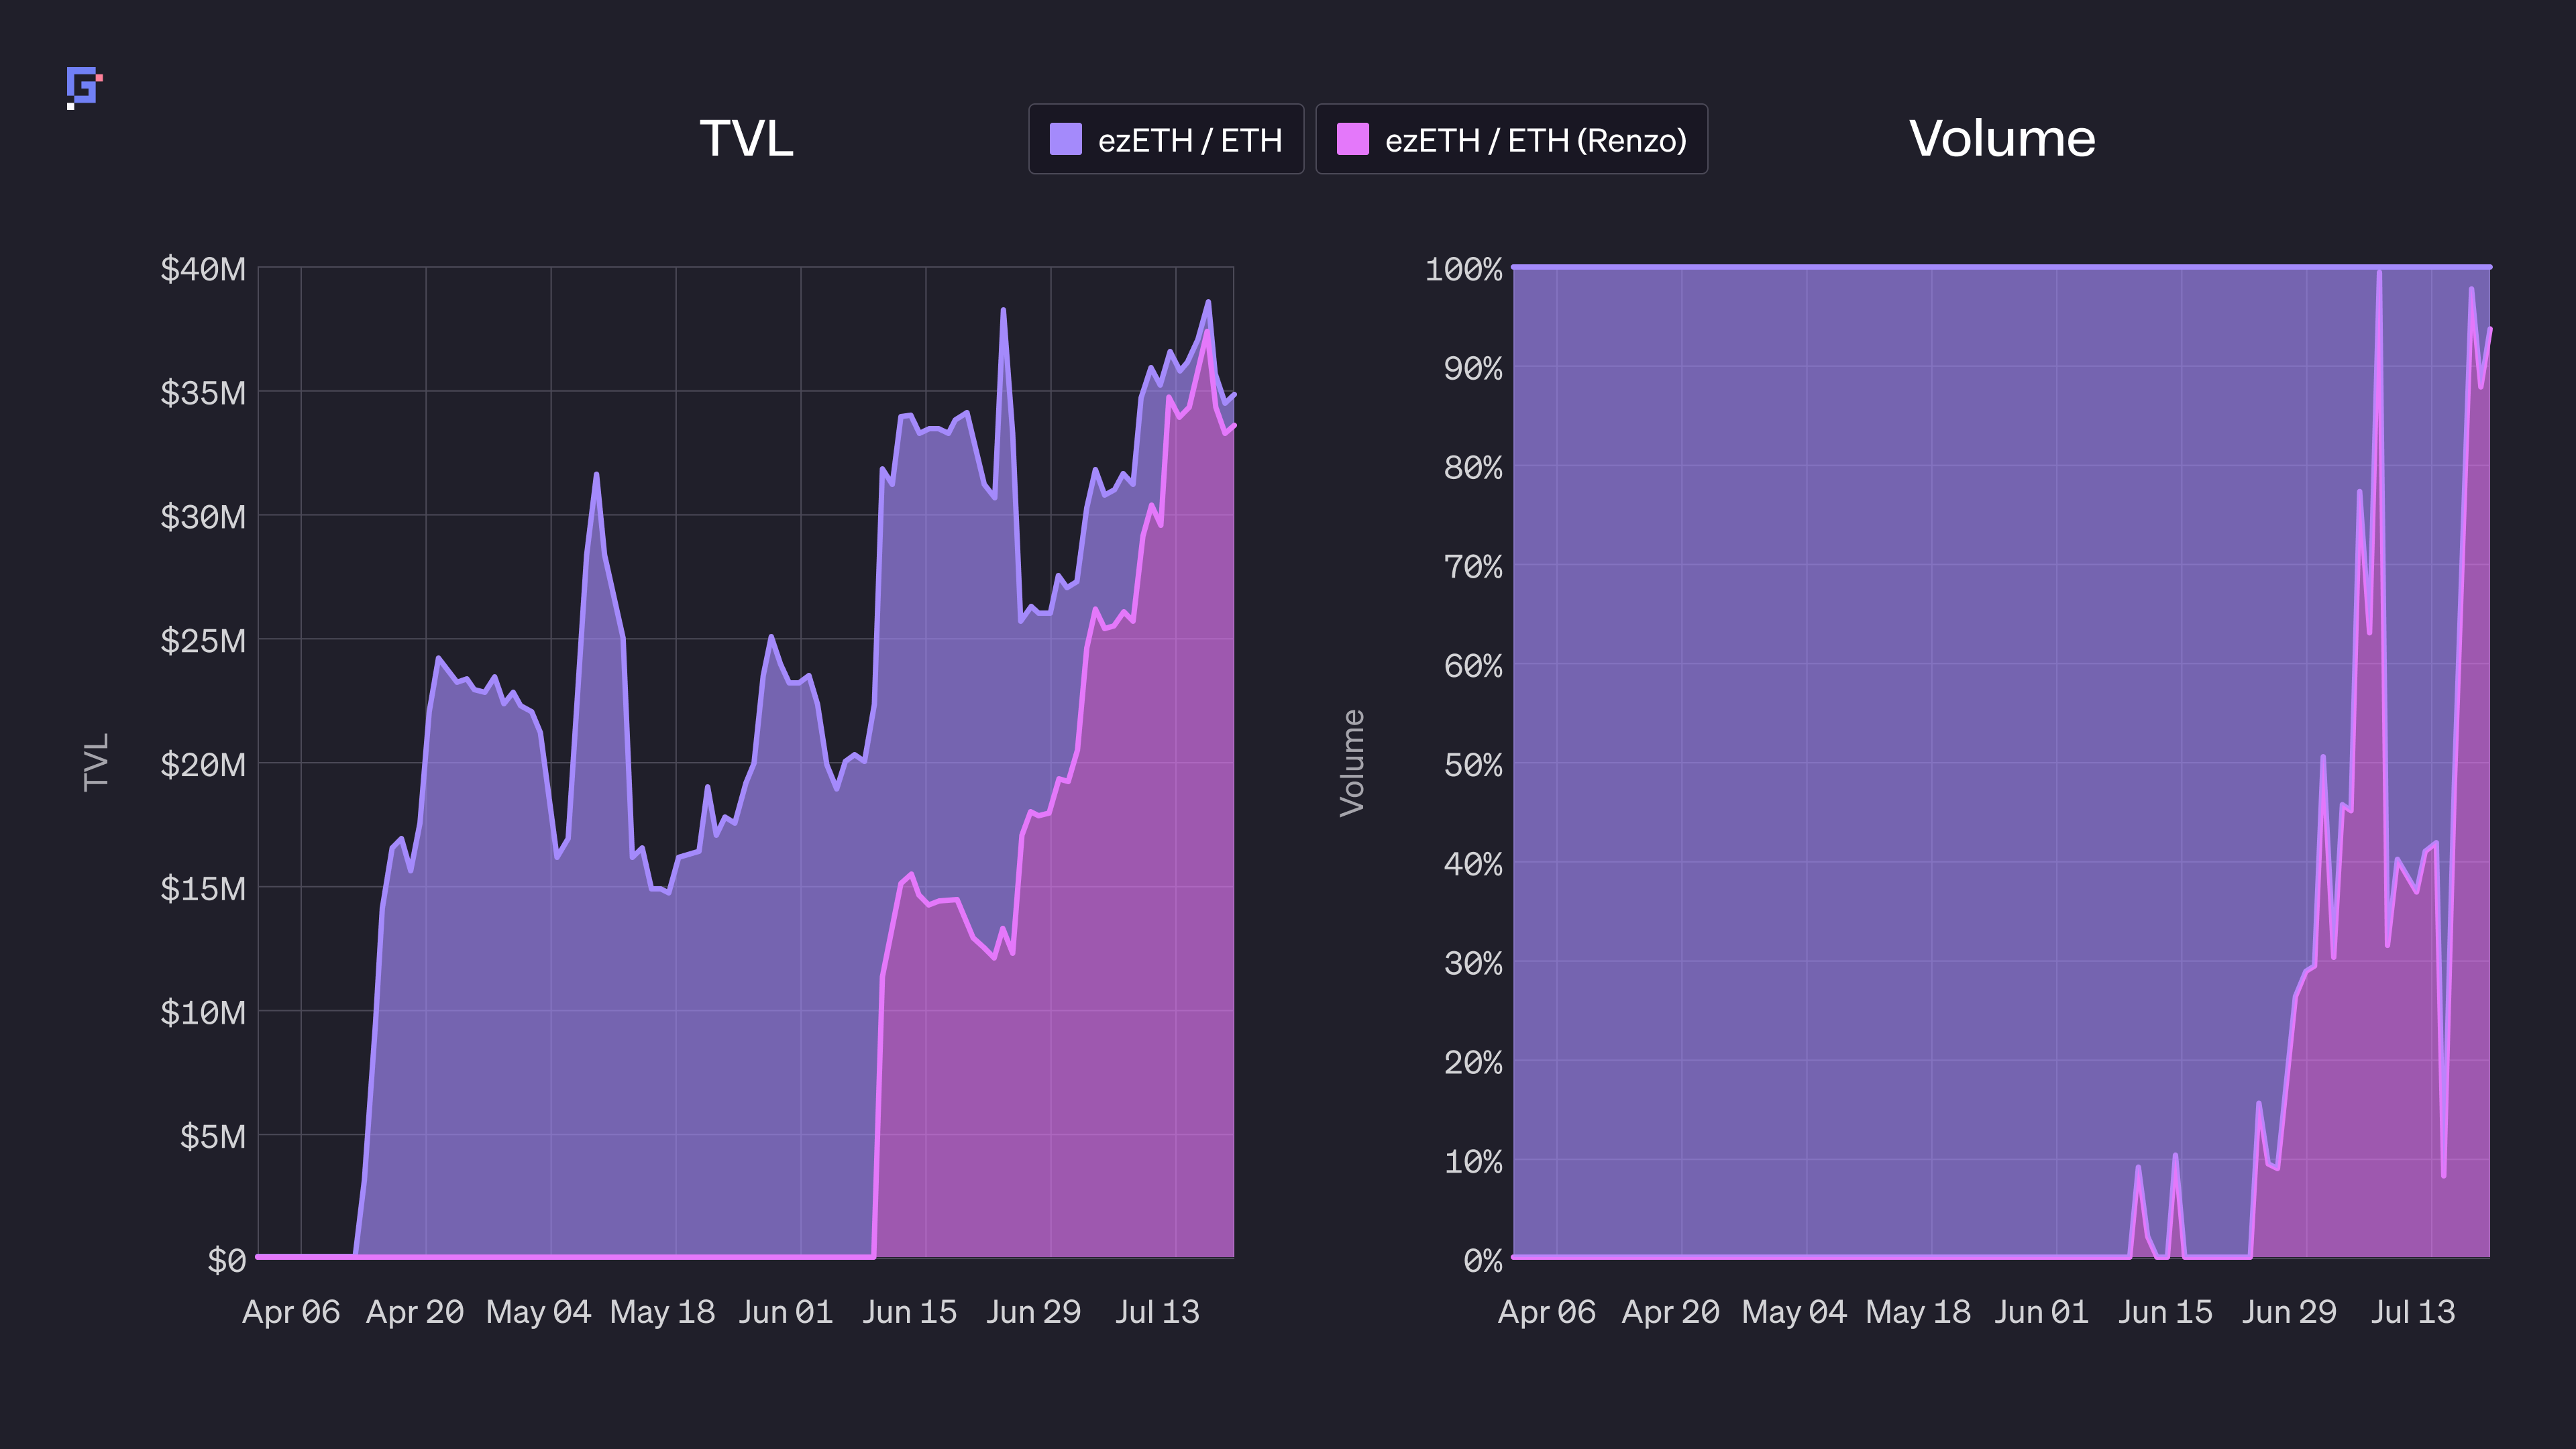Click the 100% label on the Volume axis
2576x1449 pixels.
[1464, 268]
